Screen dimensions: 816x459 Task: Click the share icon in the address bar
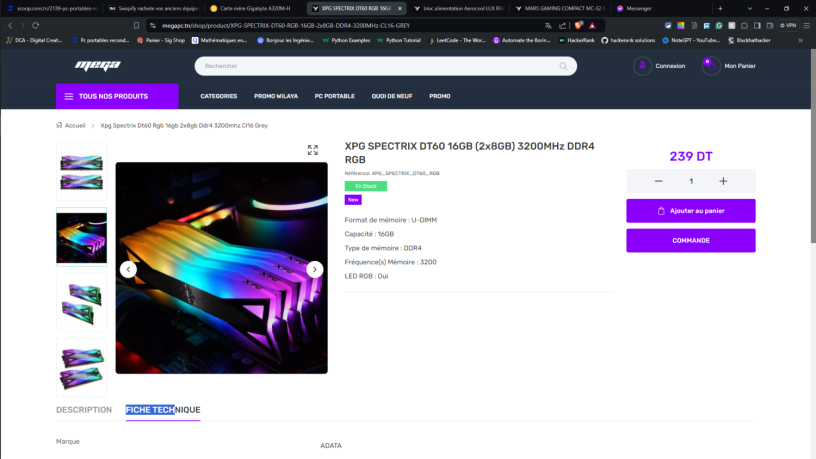563,26
